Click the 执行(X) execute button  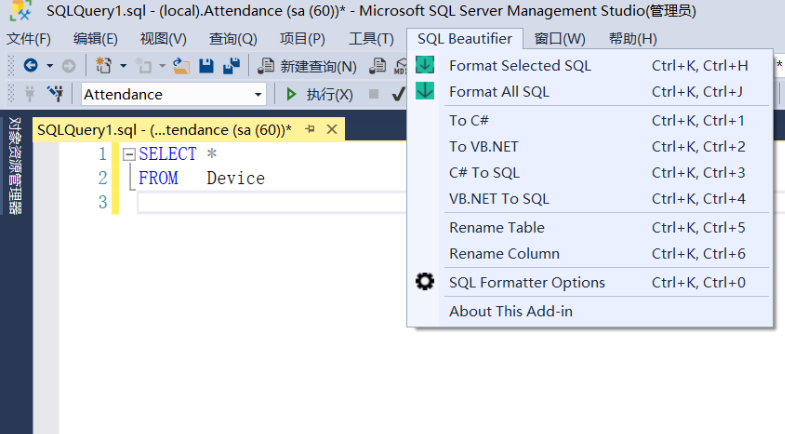(x=319, y=94)
